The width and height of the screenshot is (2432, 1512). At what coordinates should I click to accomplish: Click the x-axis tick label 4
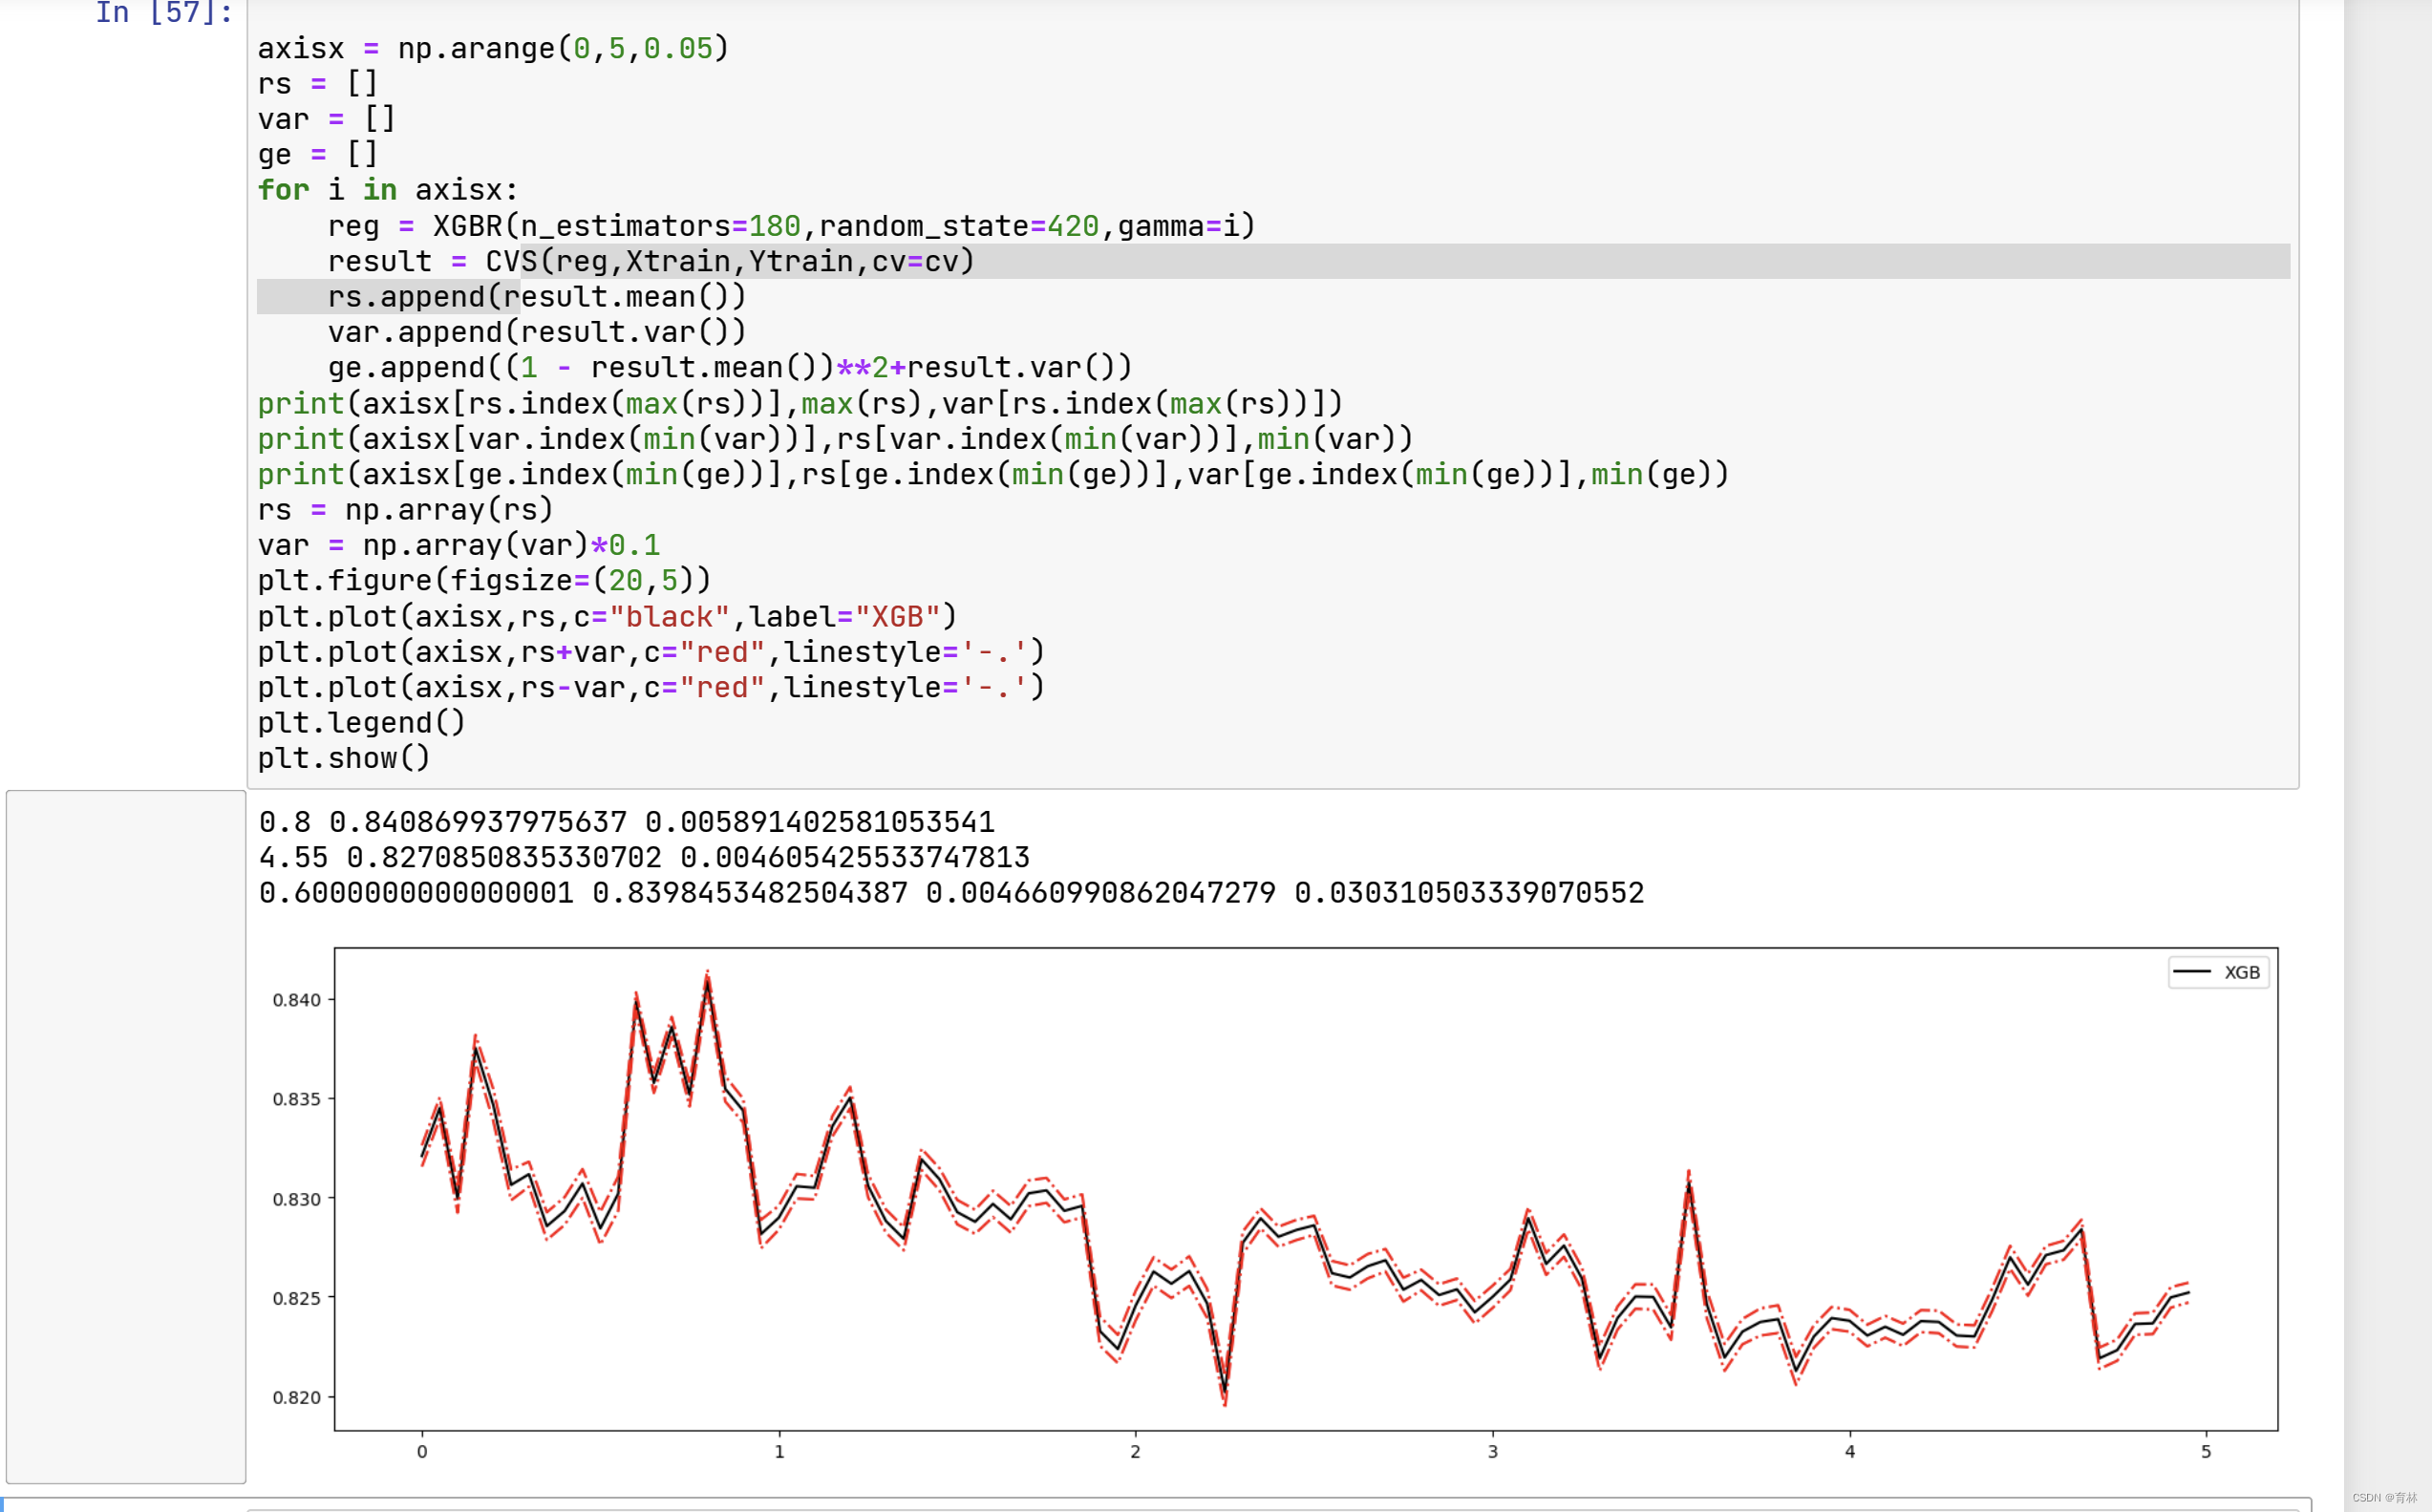coord(1850,1452)
